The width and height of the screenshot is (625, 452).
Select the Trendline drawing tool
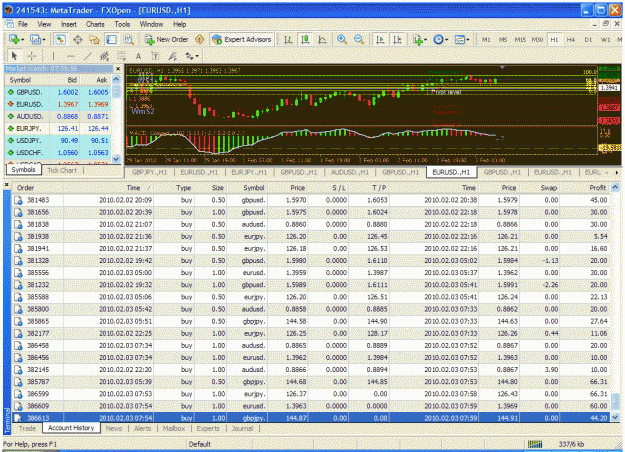click(87, 56)
